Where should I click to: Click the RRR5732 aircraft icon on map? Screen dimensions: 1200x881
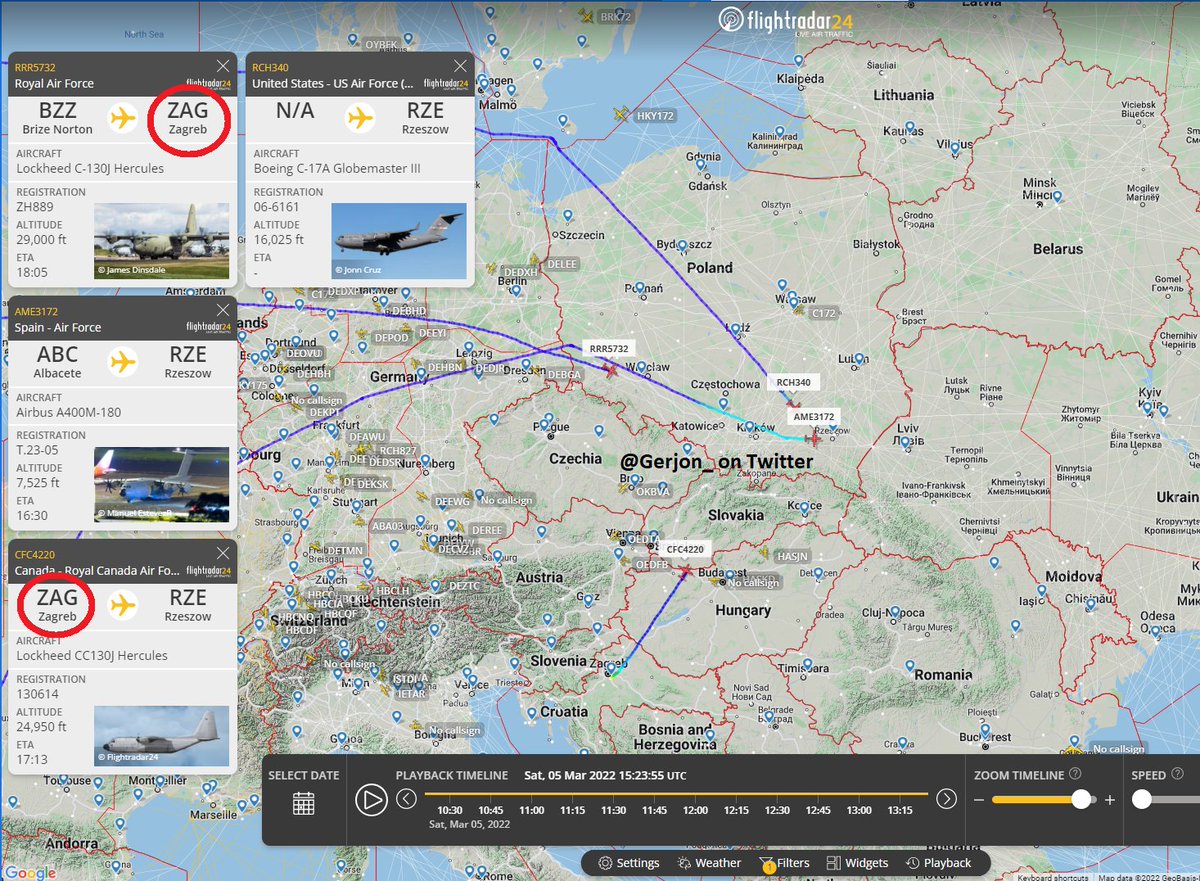pos(610,369)
